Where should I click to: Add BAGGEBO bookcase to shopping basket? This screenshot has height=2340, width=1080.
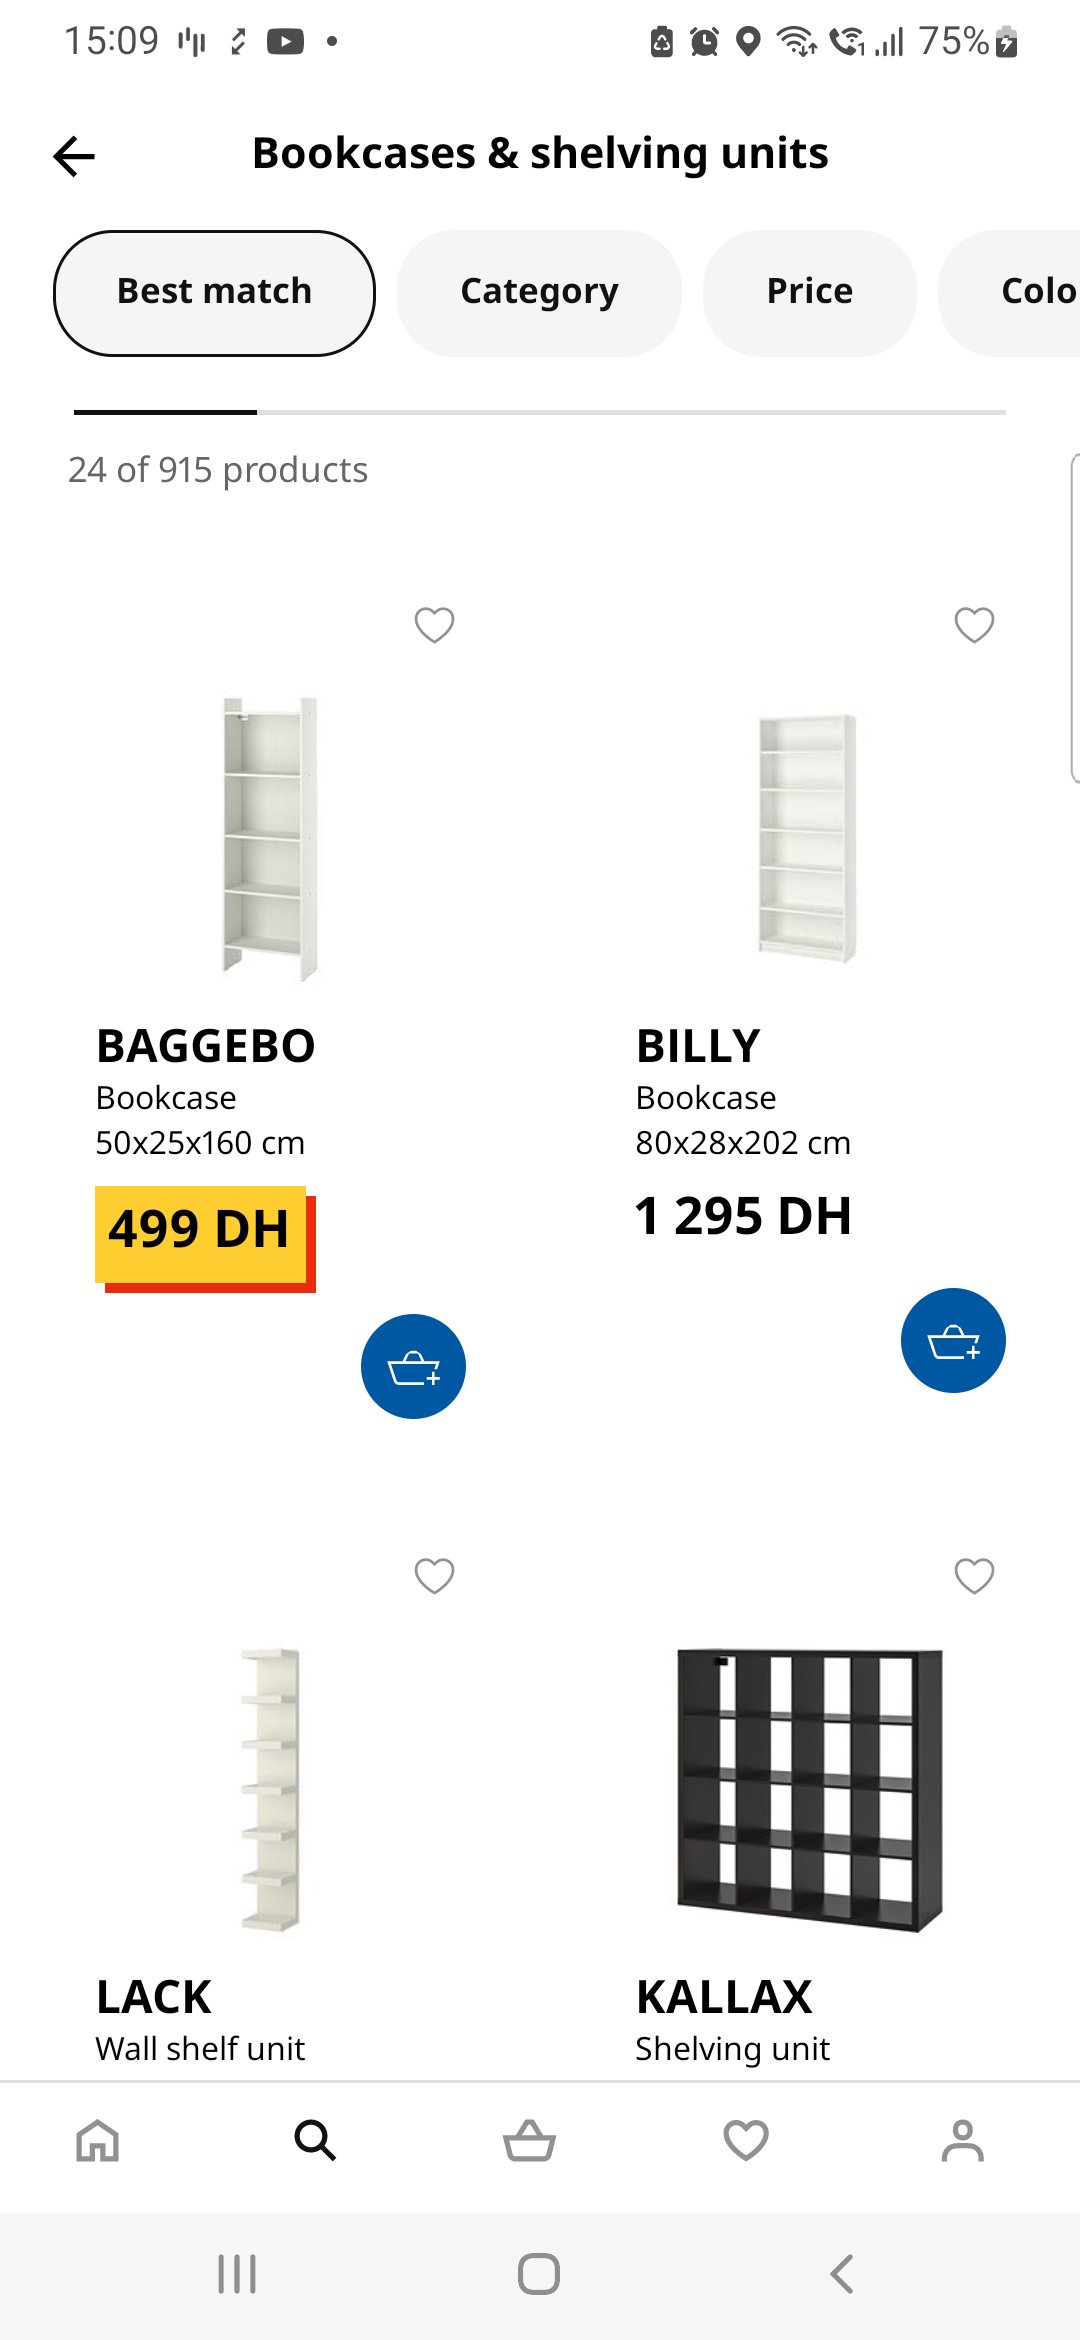pyautogui.click(x=413, y=1366)
